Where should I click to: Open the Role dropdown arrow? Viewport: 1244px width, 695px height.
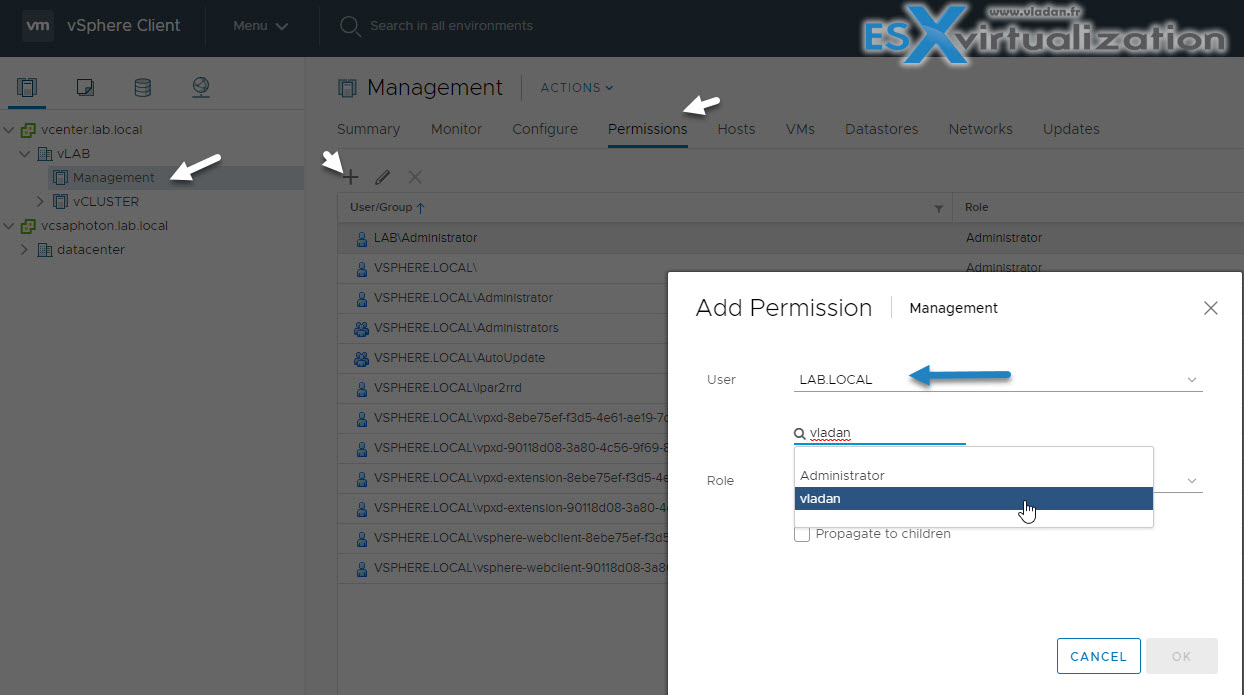1192,481
